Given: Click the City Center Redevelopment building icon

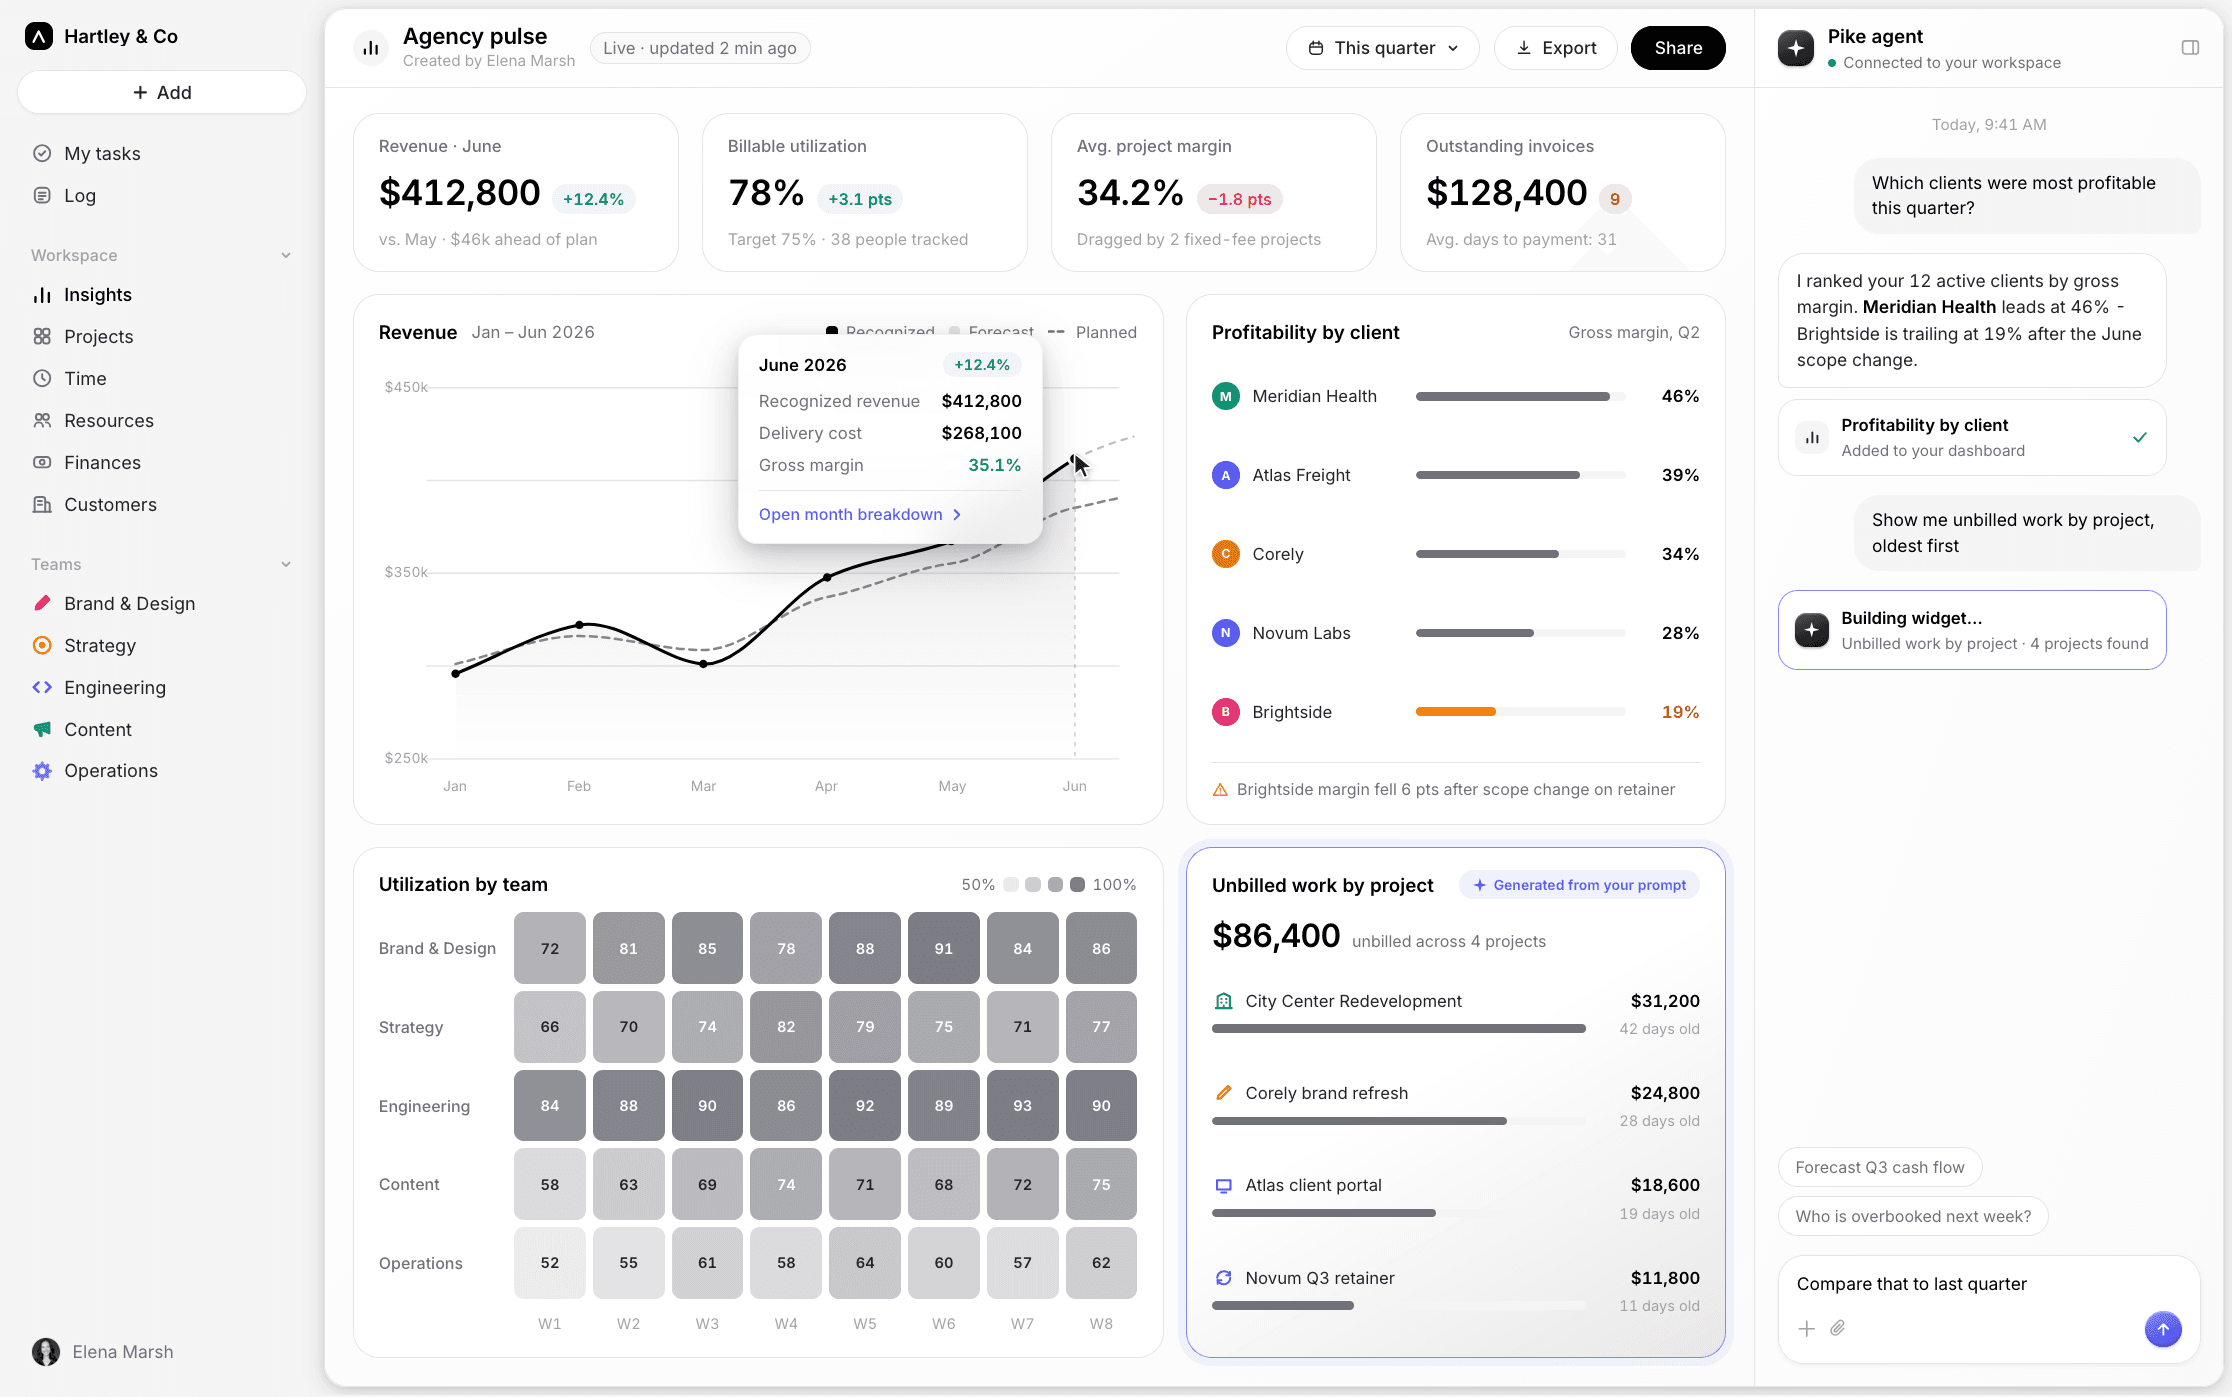Looking at the screenshot, I should click(1223, 1001).
